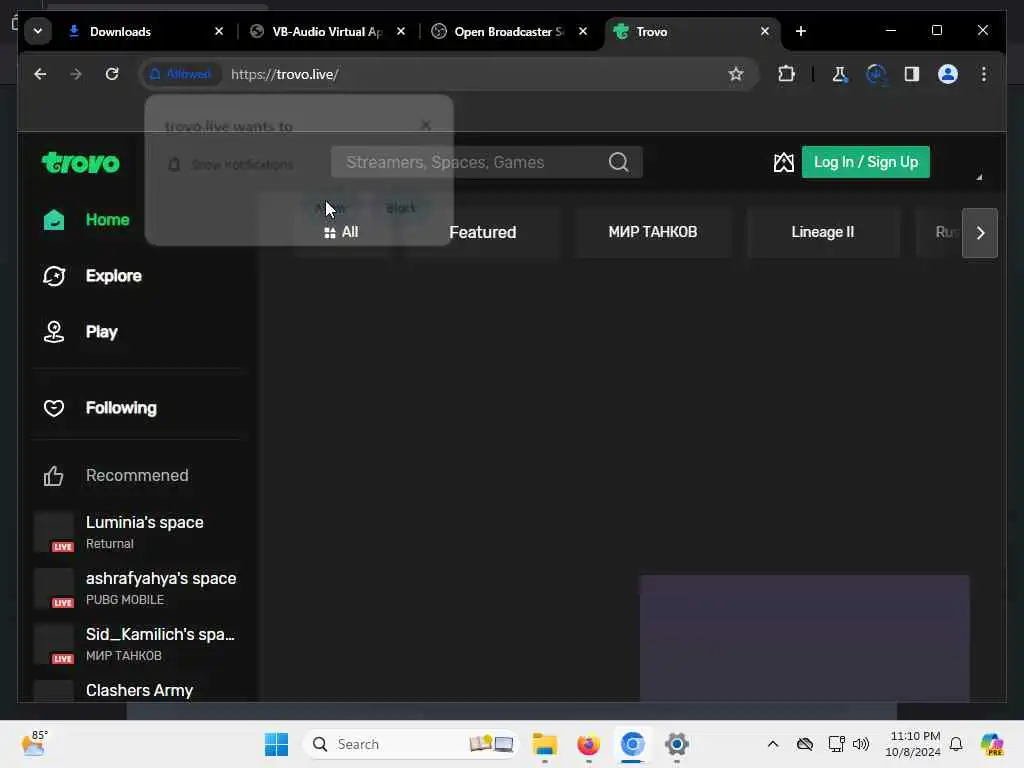Image resolution: width=1024 pixels, height=768 pixels.
Task: Open Clashers Army channel
Action: 137,691
